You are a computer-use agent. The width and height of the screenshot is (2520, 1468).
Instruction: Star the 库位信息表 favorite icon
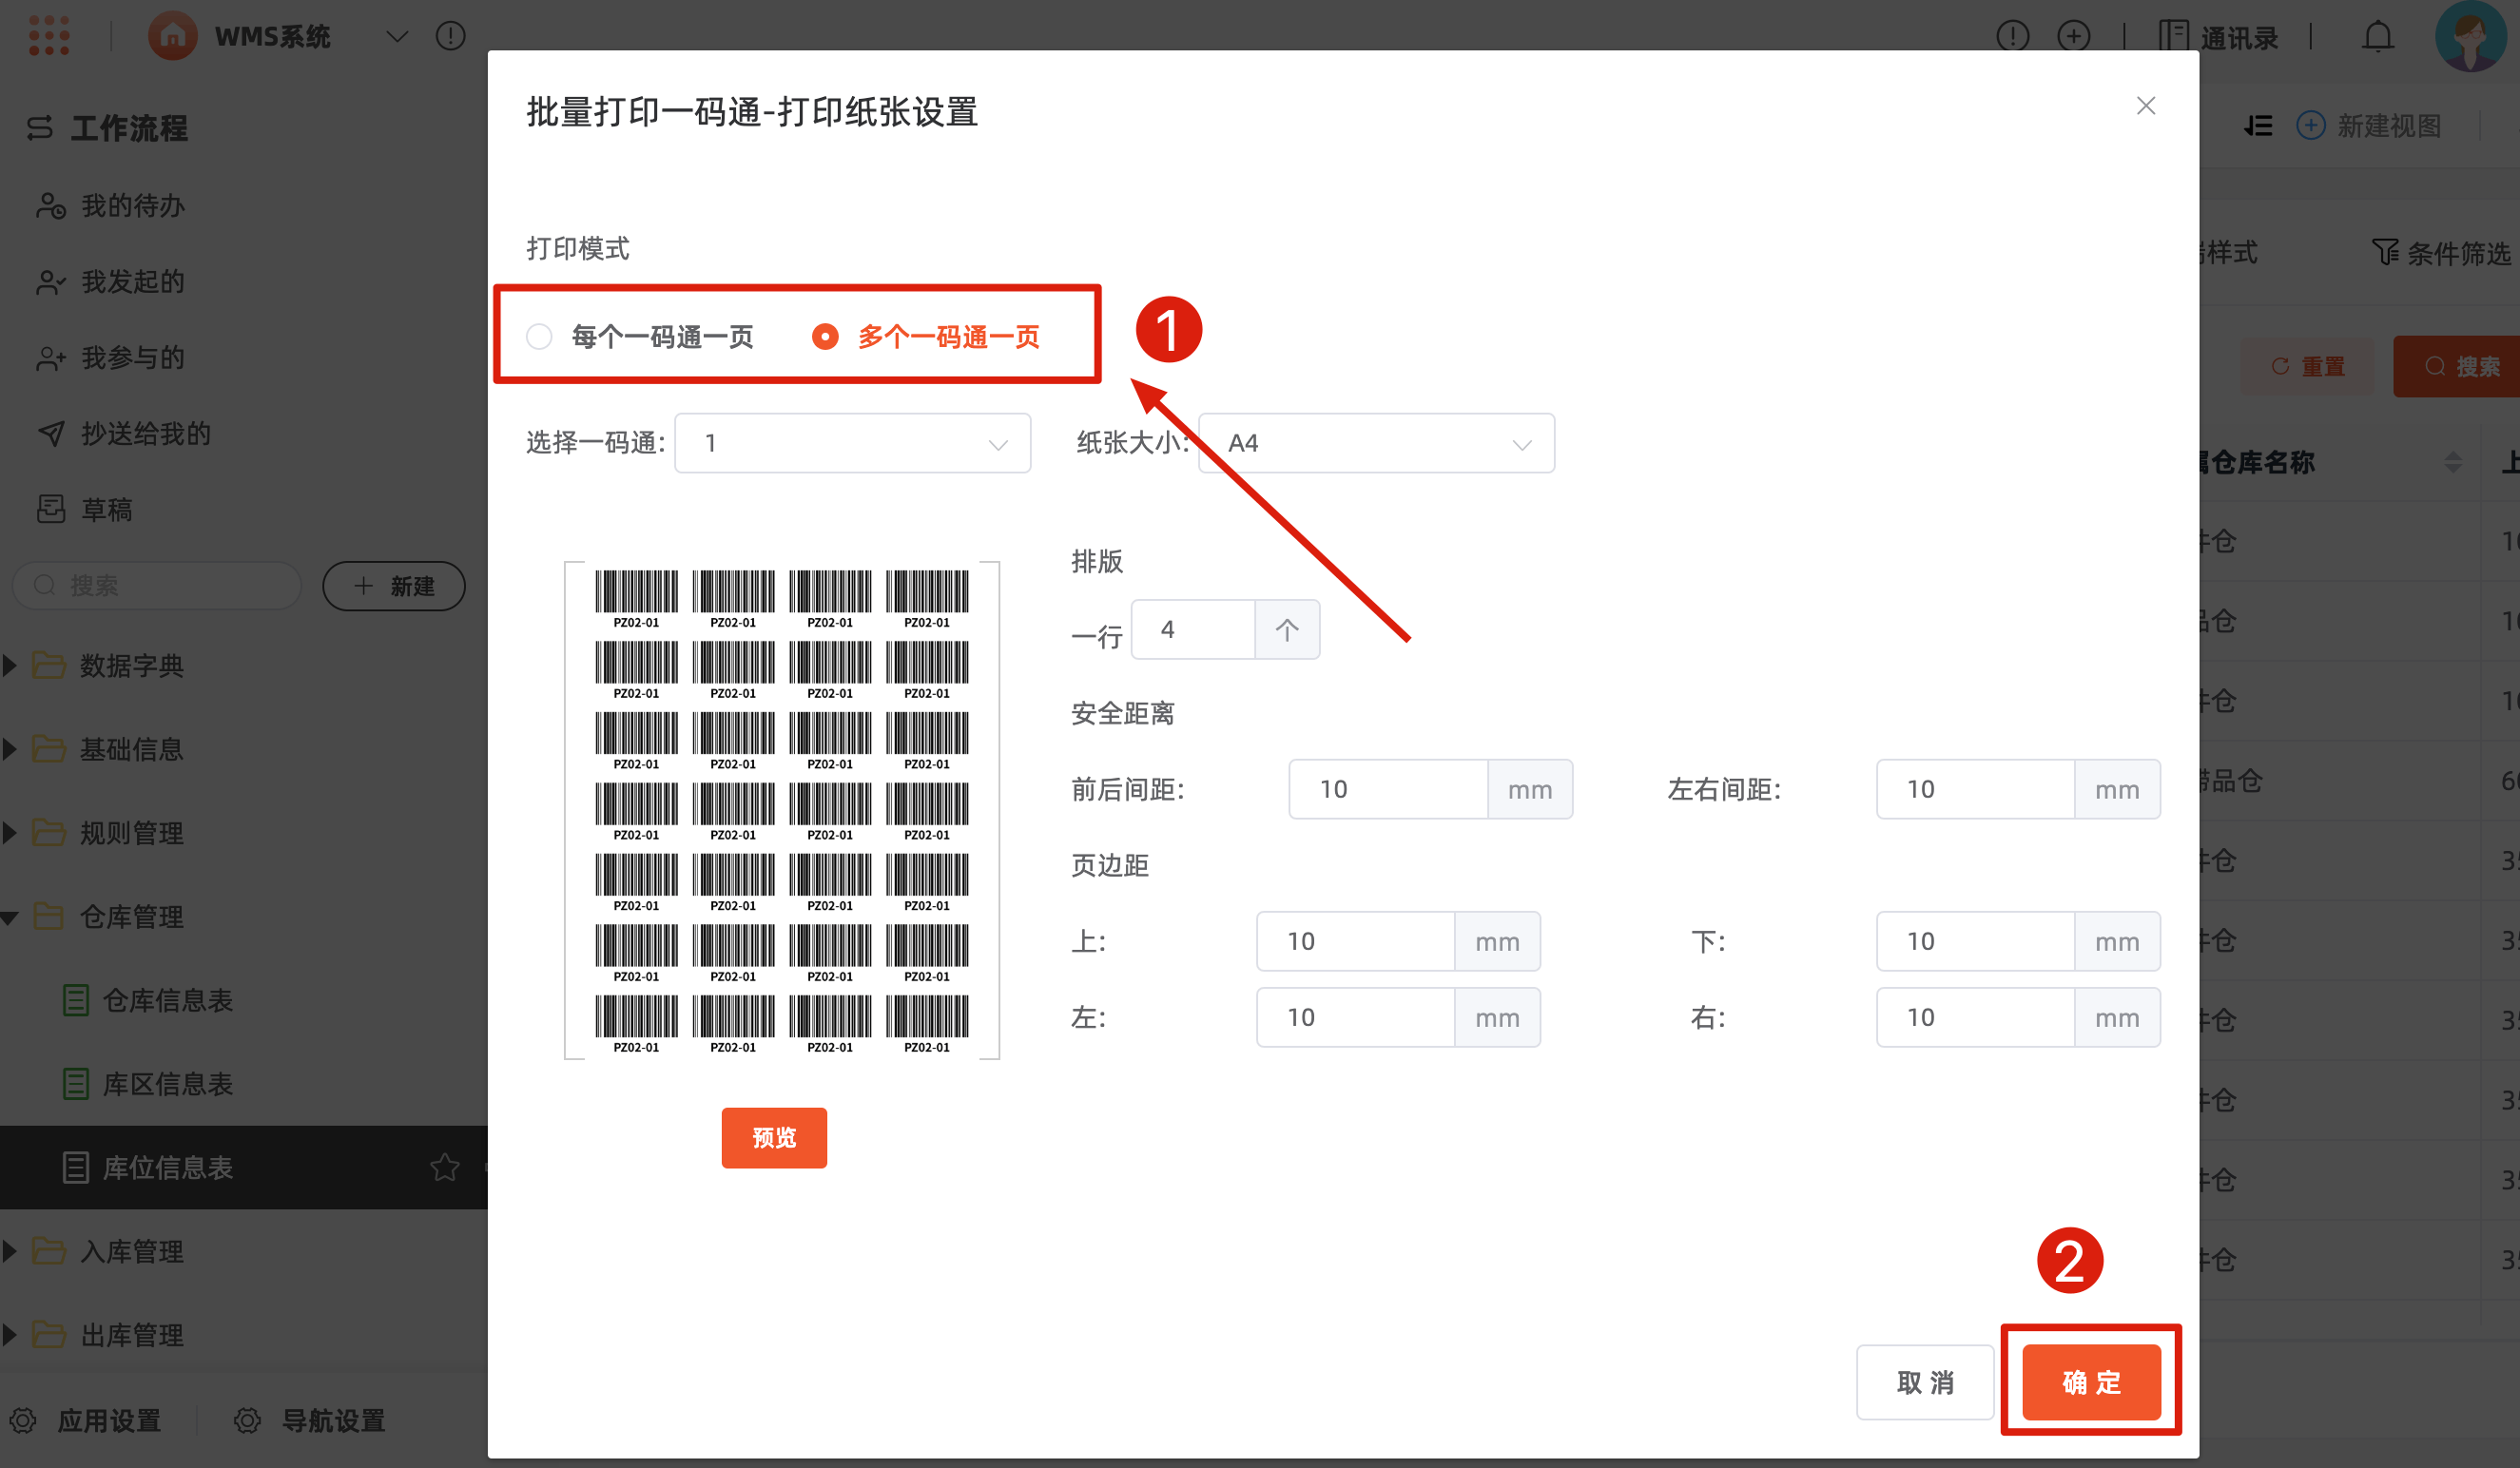[x=445, y=1167]
